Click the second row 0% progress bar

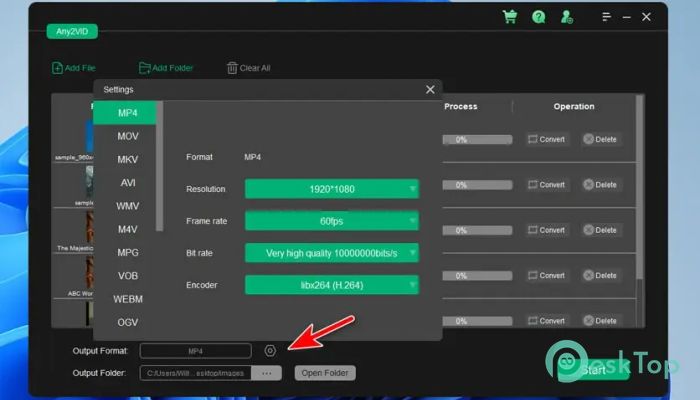point(477,185)
